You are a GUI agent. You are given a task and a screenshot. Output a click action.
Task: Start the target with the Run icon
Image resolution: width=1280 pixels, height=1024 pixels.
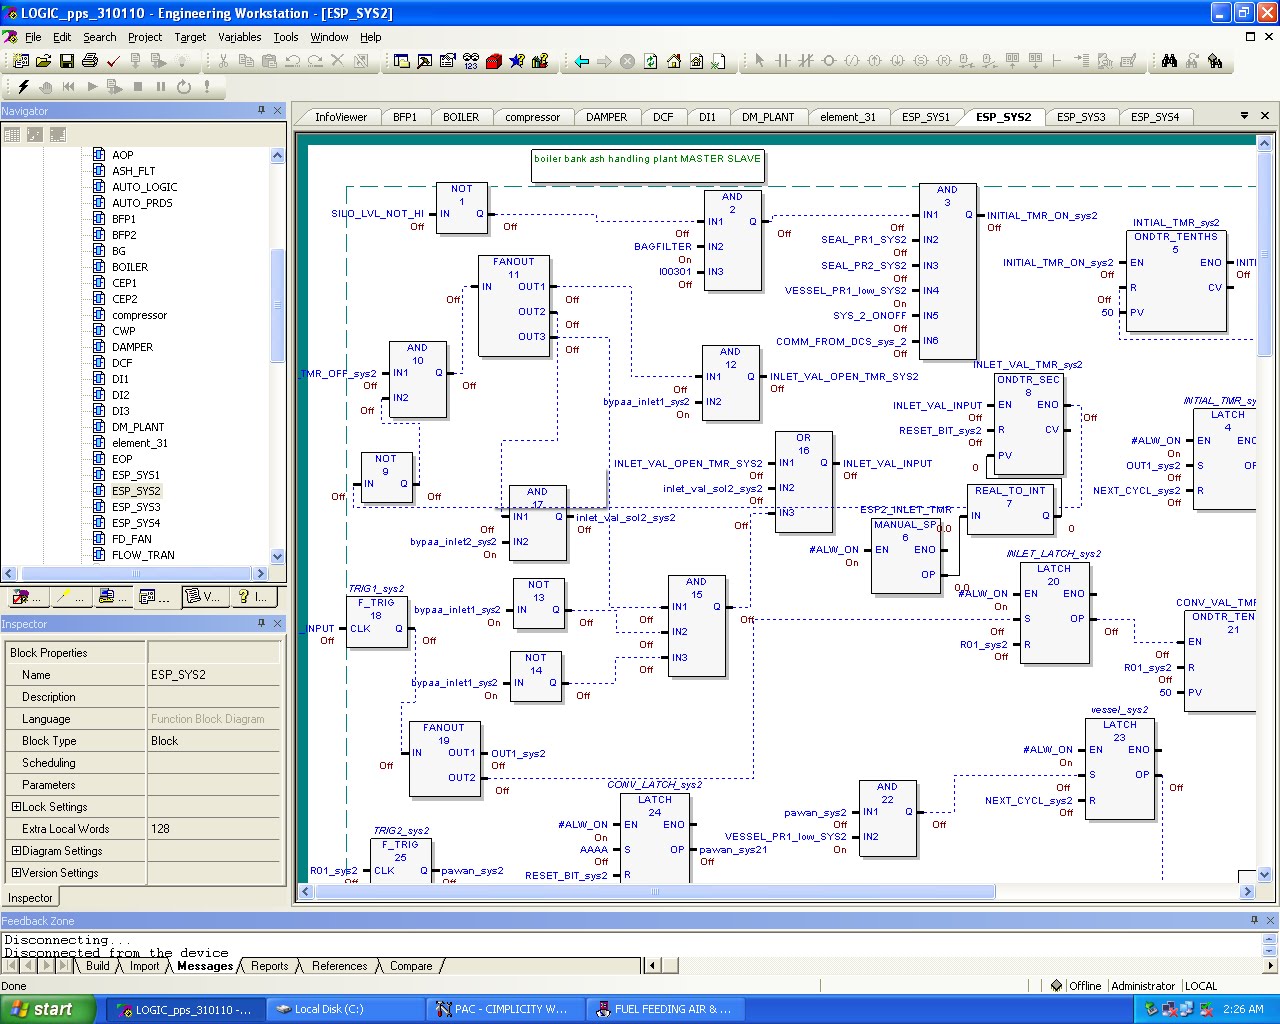coord(91,87)
